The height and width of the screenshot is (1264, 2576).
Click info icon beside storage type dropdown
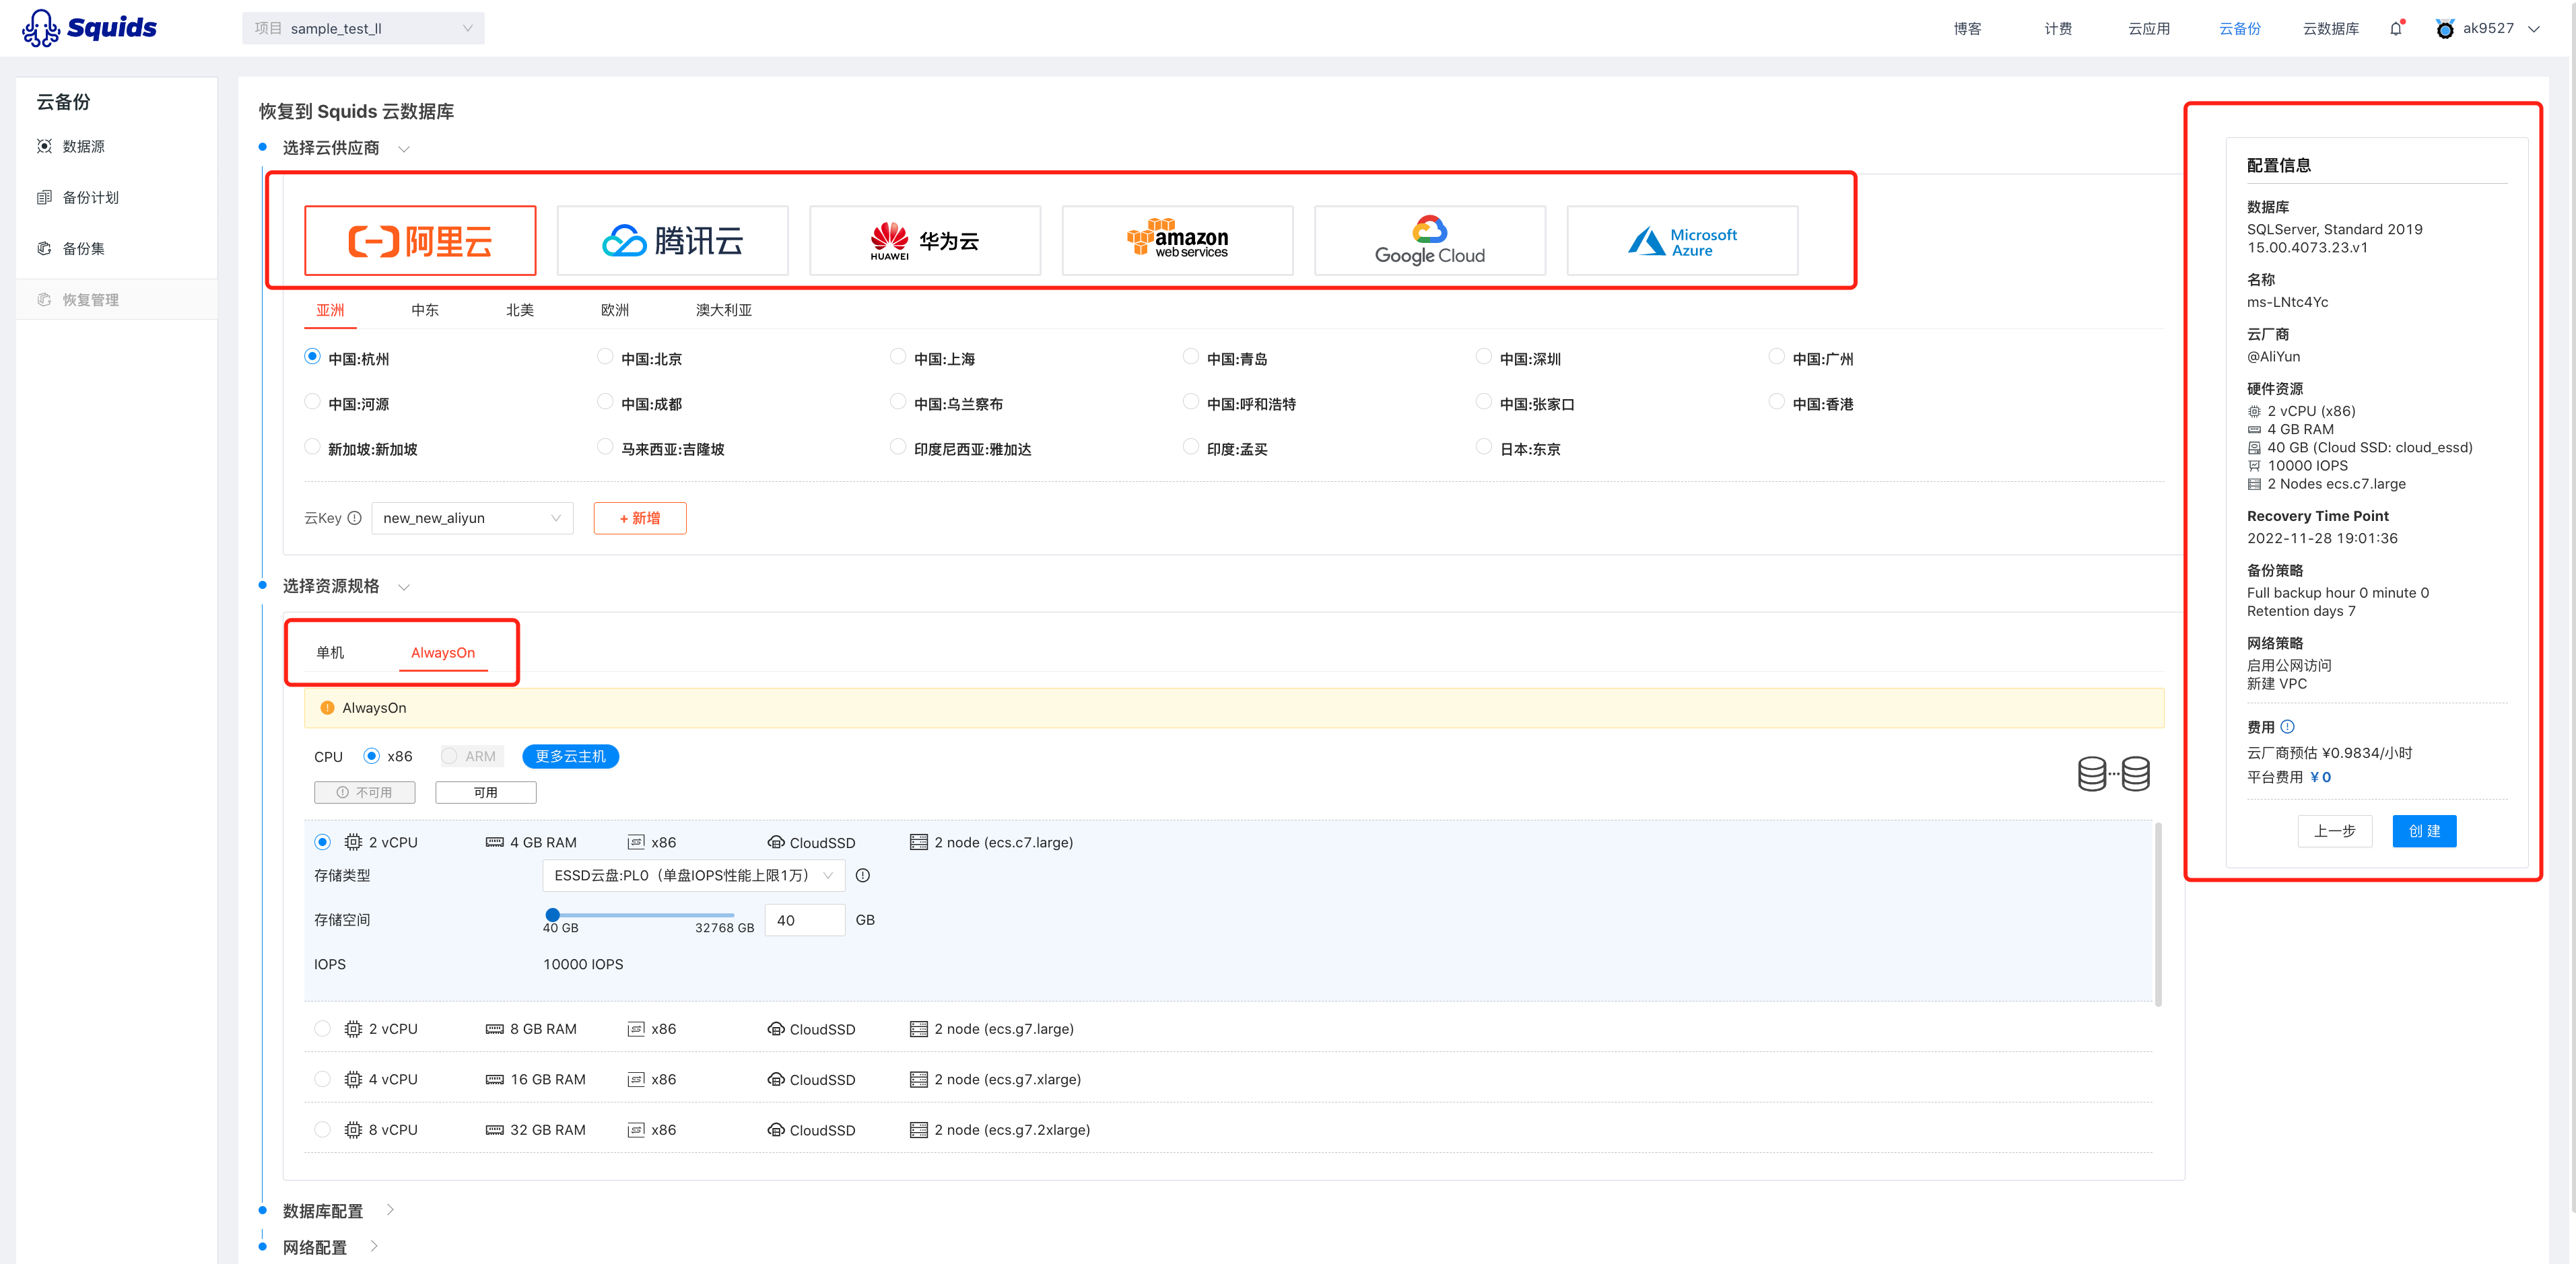(x=863, y=875)
